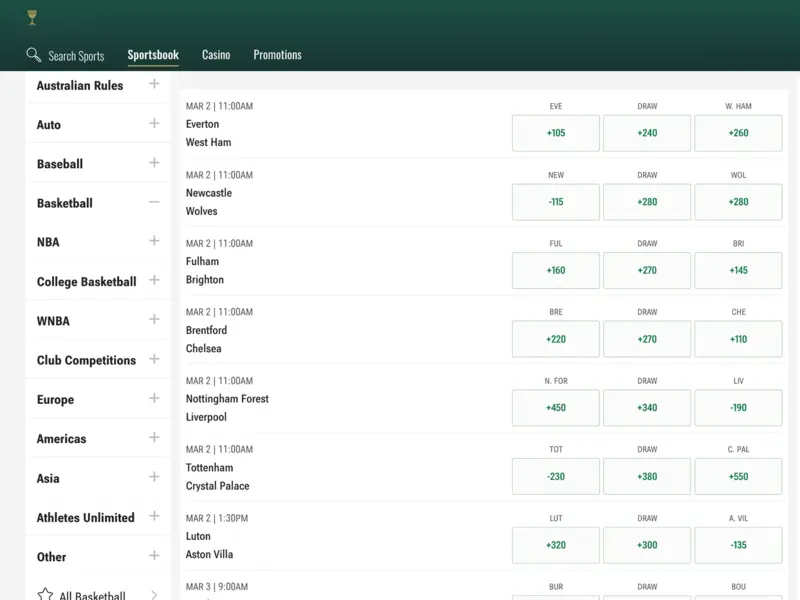
Task: Expand the NBA plus icon
Action: (x=154, y=241)
